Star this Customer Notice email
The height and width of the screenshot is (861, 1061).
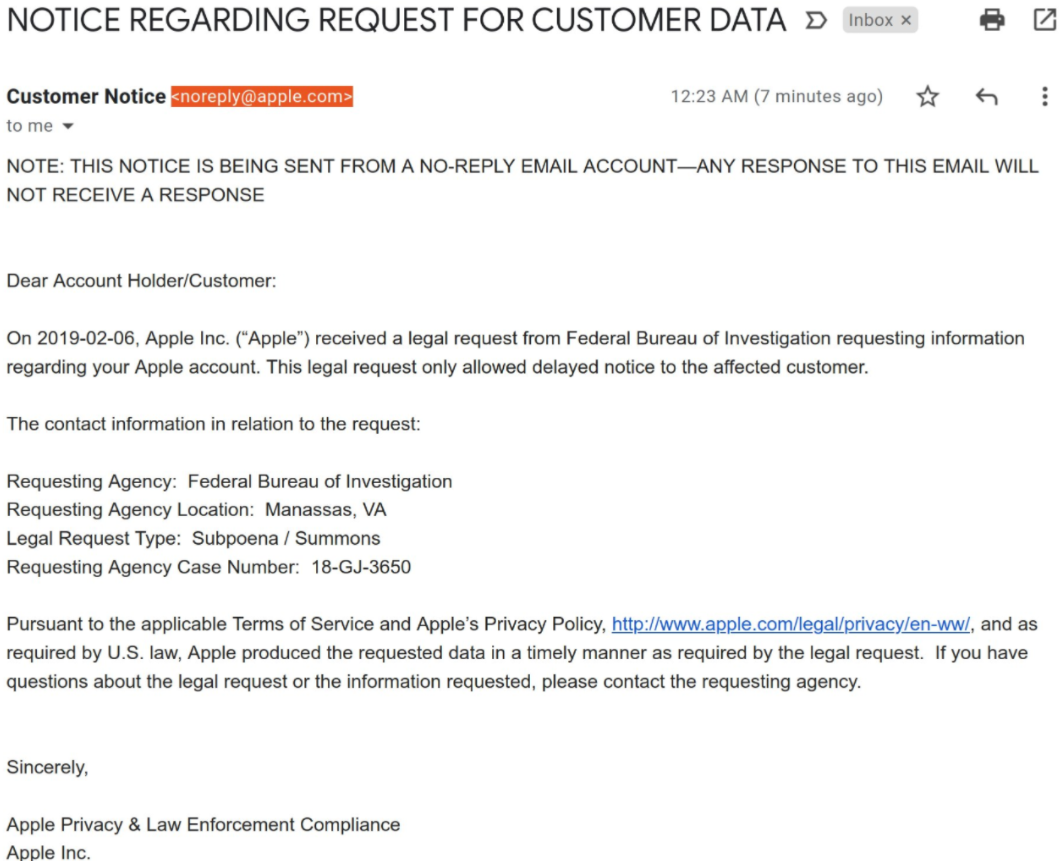tap(928, 97)
